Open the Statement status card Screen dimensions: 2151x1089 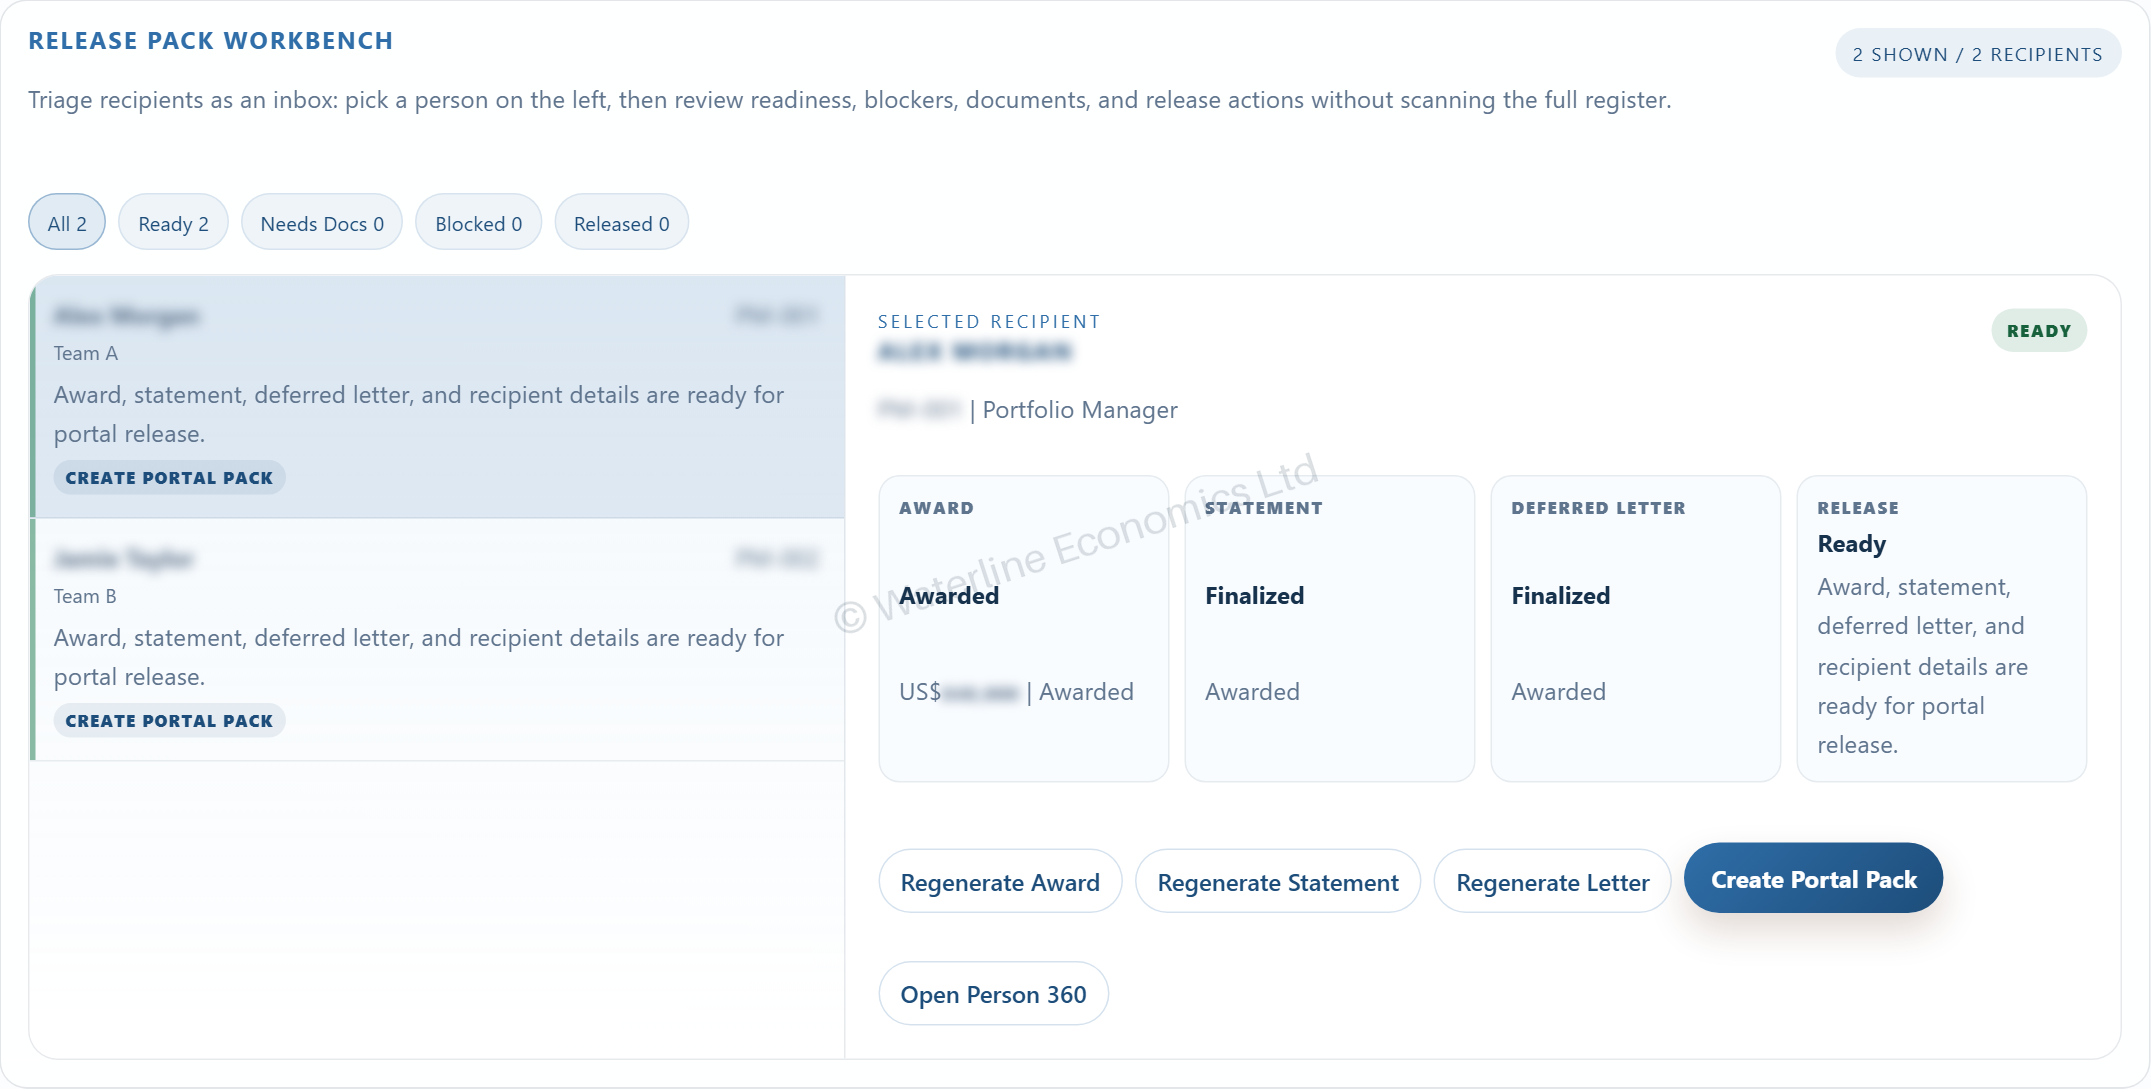pyautogui.click(x=1329, y=629)
